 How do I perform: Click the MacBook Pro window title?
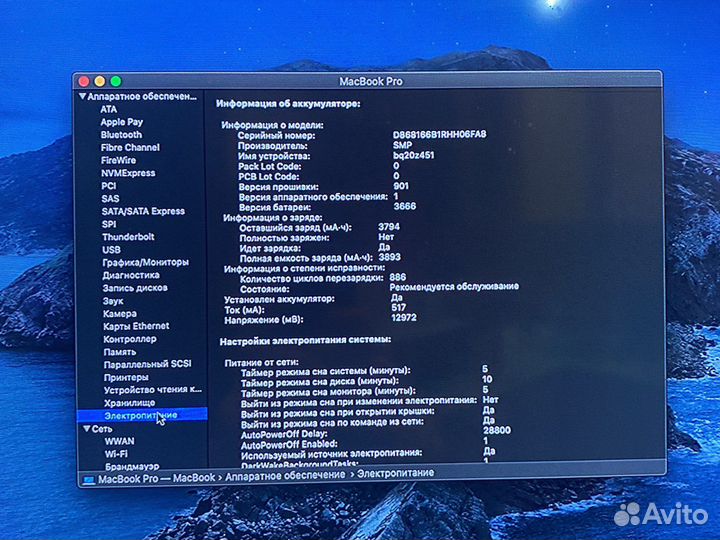click(371, 82)
